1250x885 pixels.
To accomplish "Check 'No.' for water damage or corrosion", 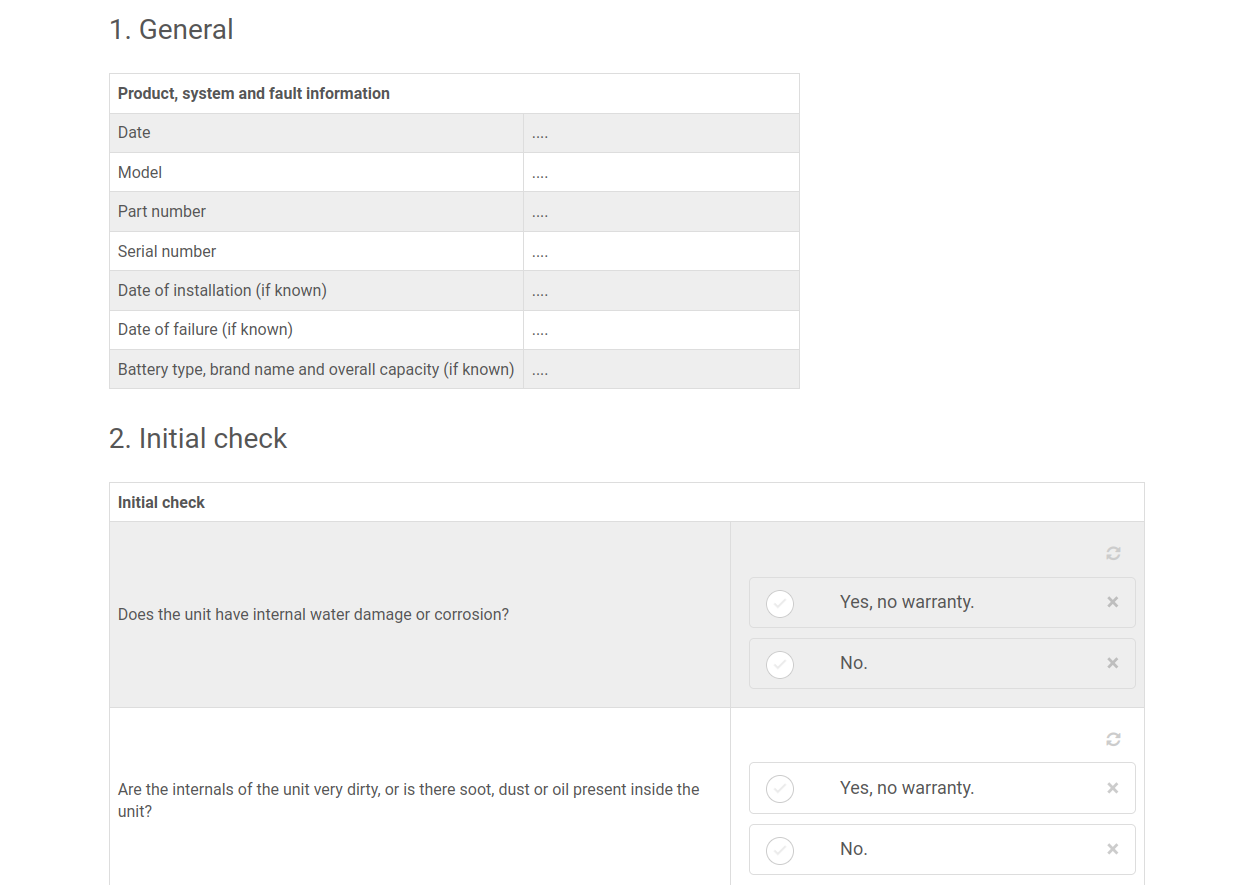I will coord(780,664).
